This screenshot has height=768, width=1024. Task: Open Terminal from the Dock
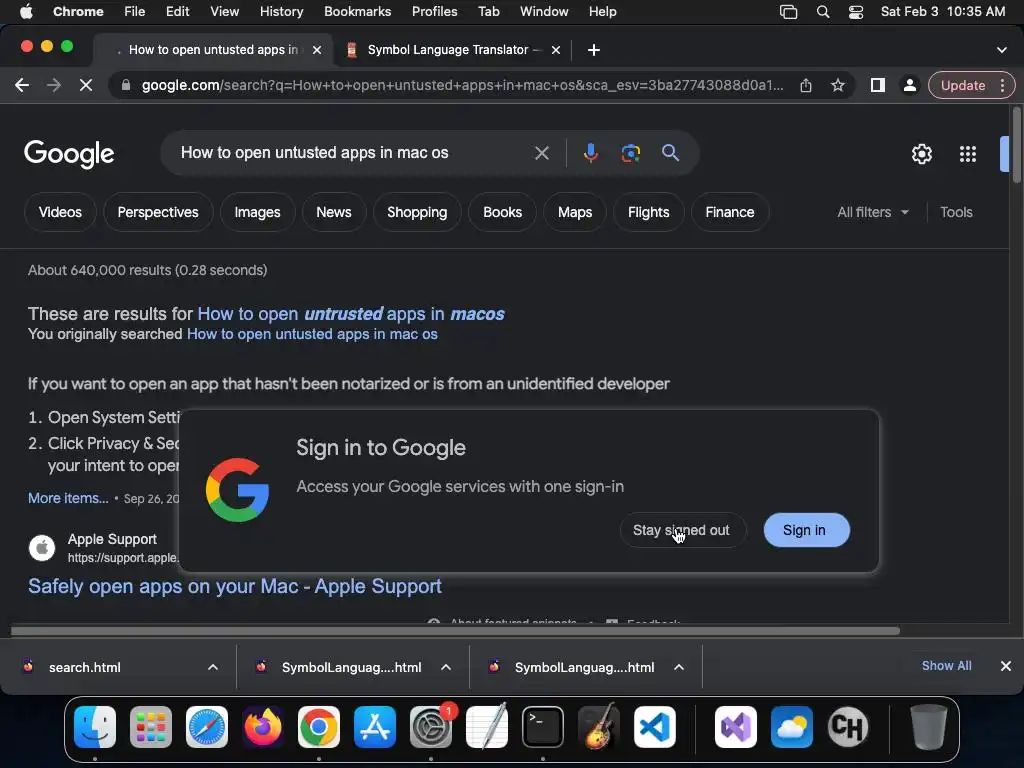tap(543, 727)
